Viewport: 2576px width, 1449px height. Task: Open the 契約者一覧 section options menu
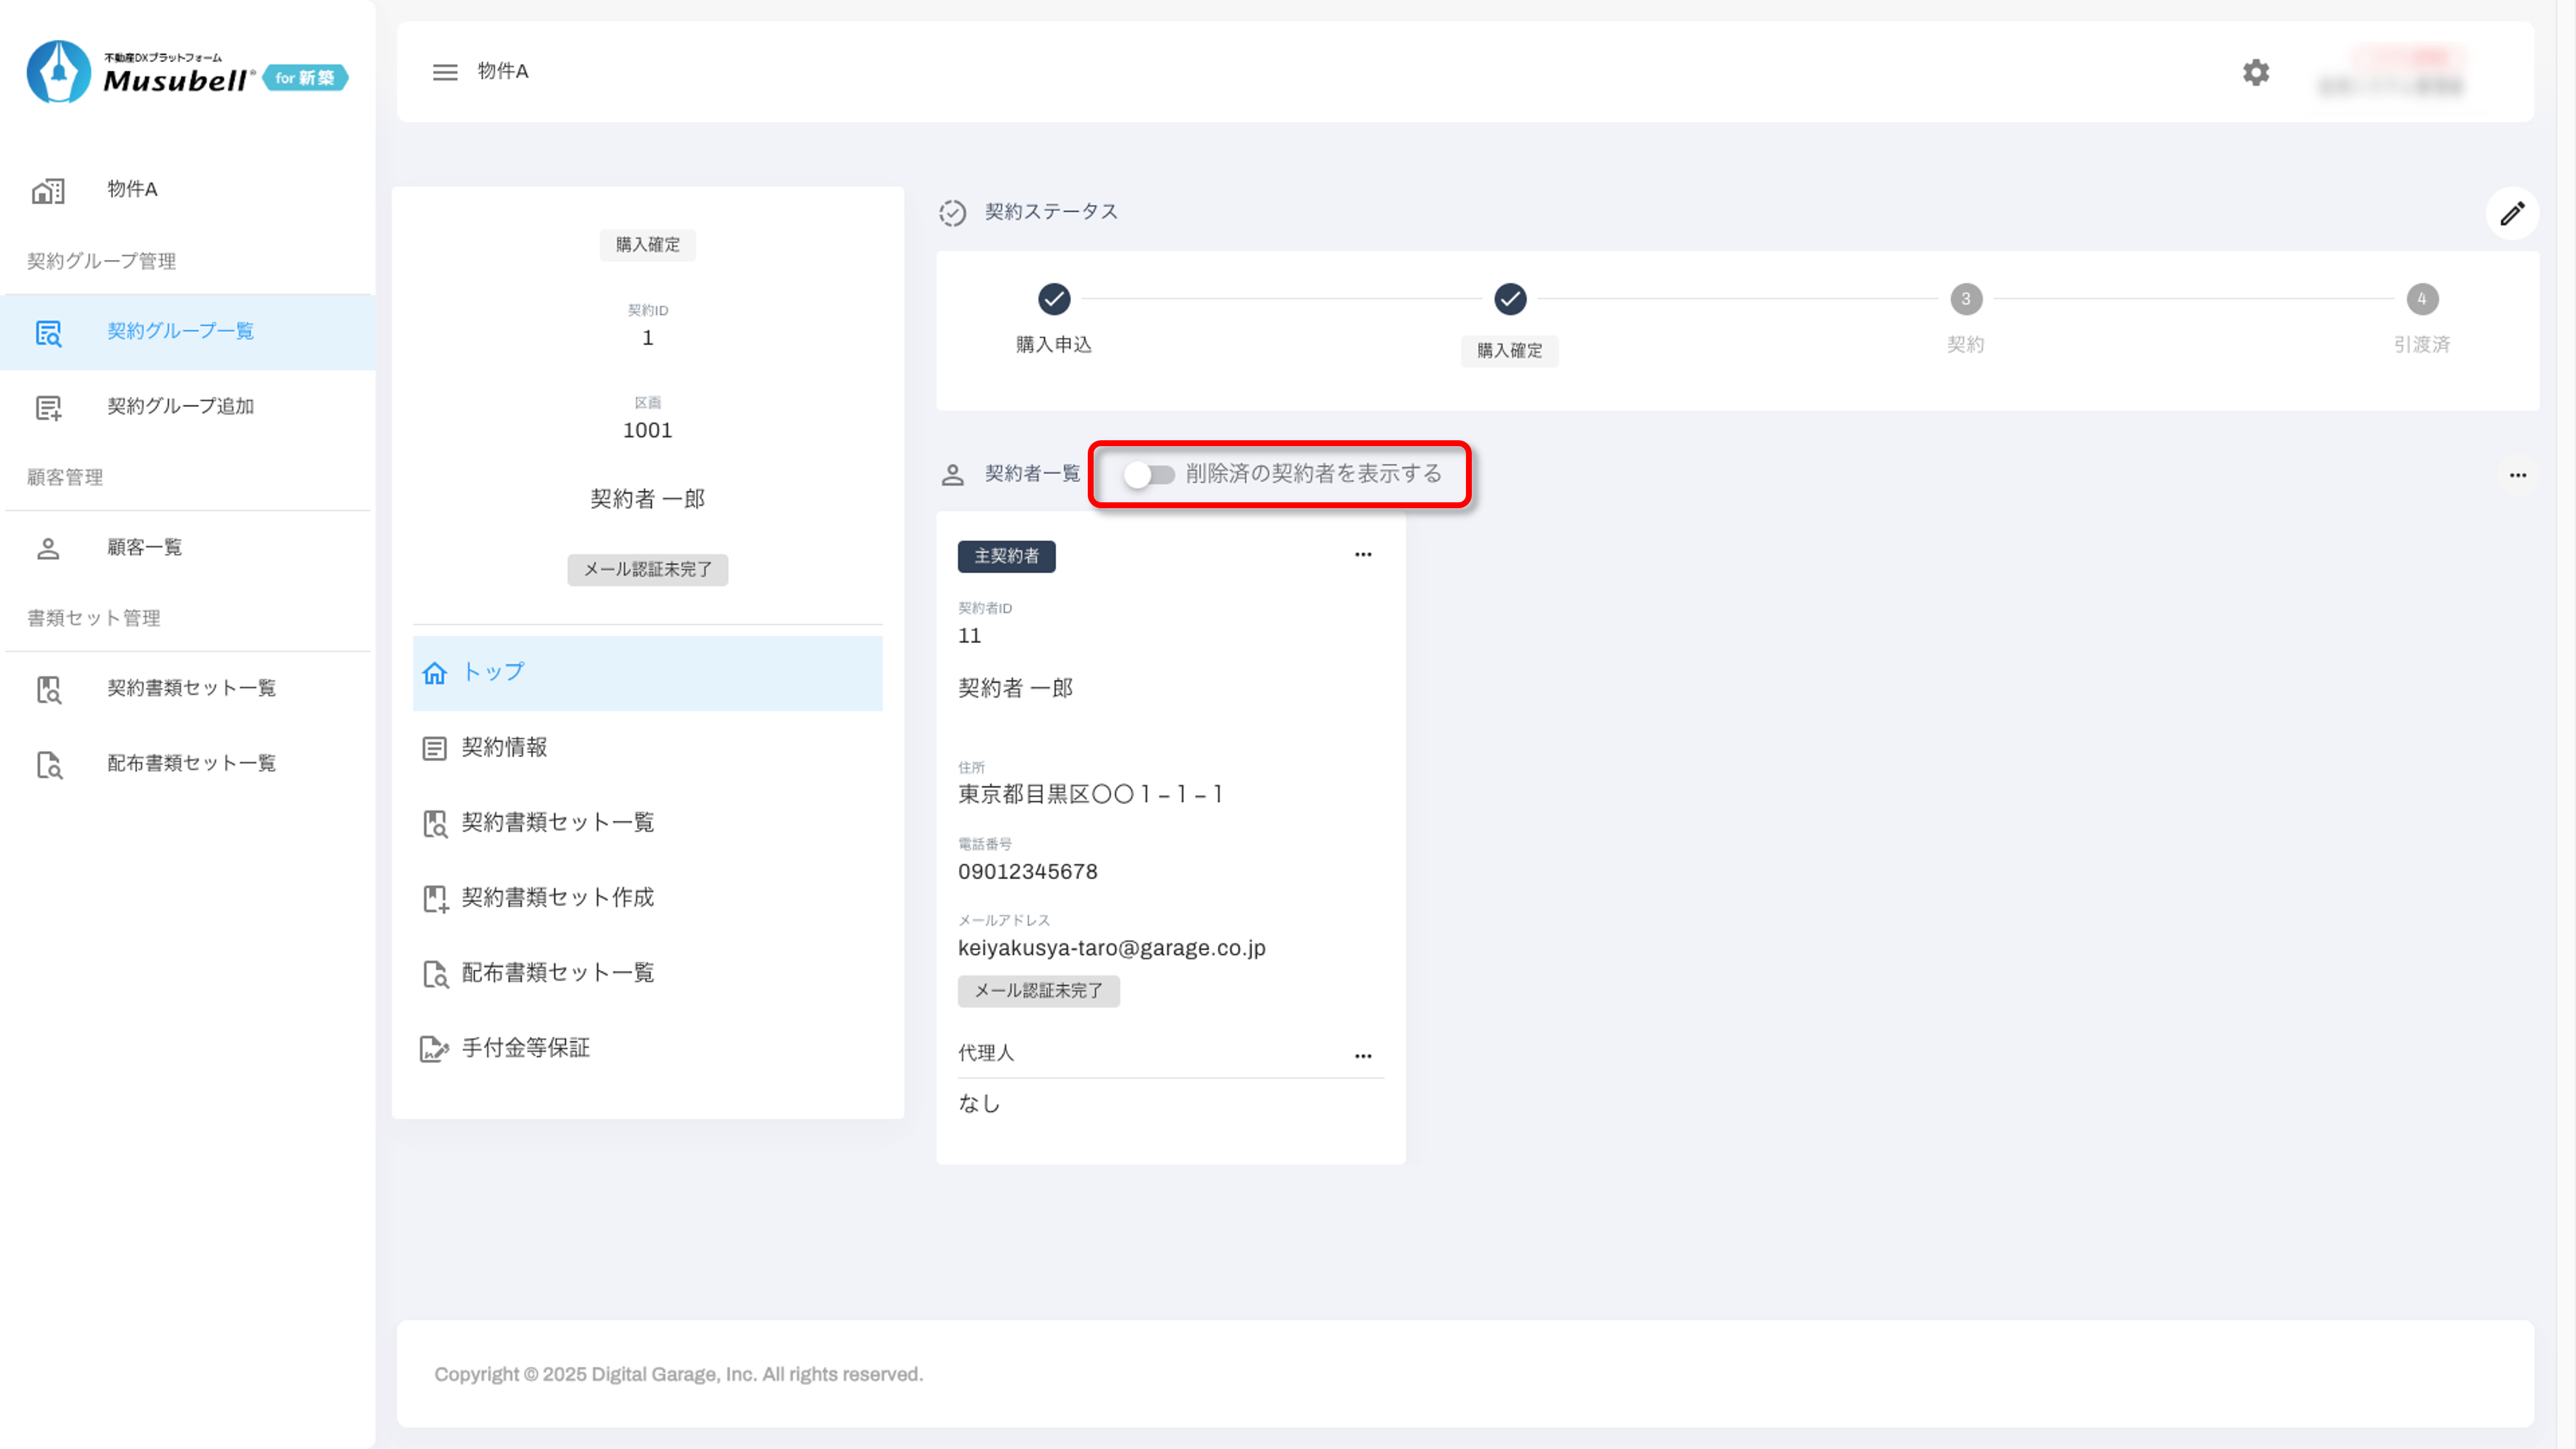[2517, 475]
